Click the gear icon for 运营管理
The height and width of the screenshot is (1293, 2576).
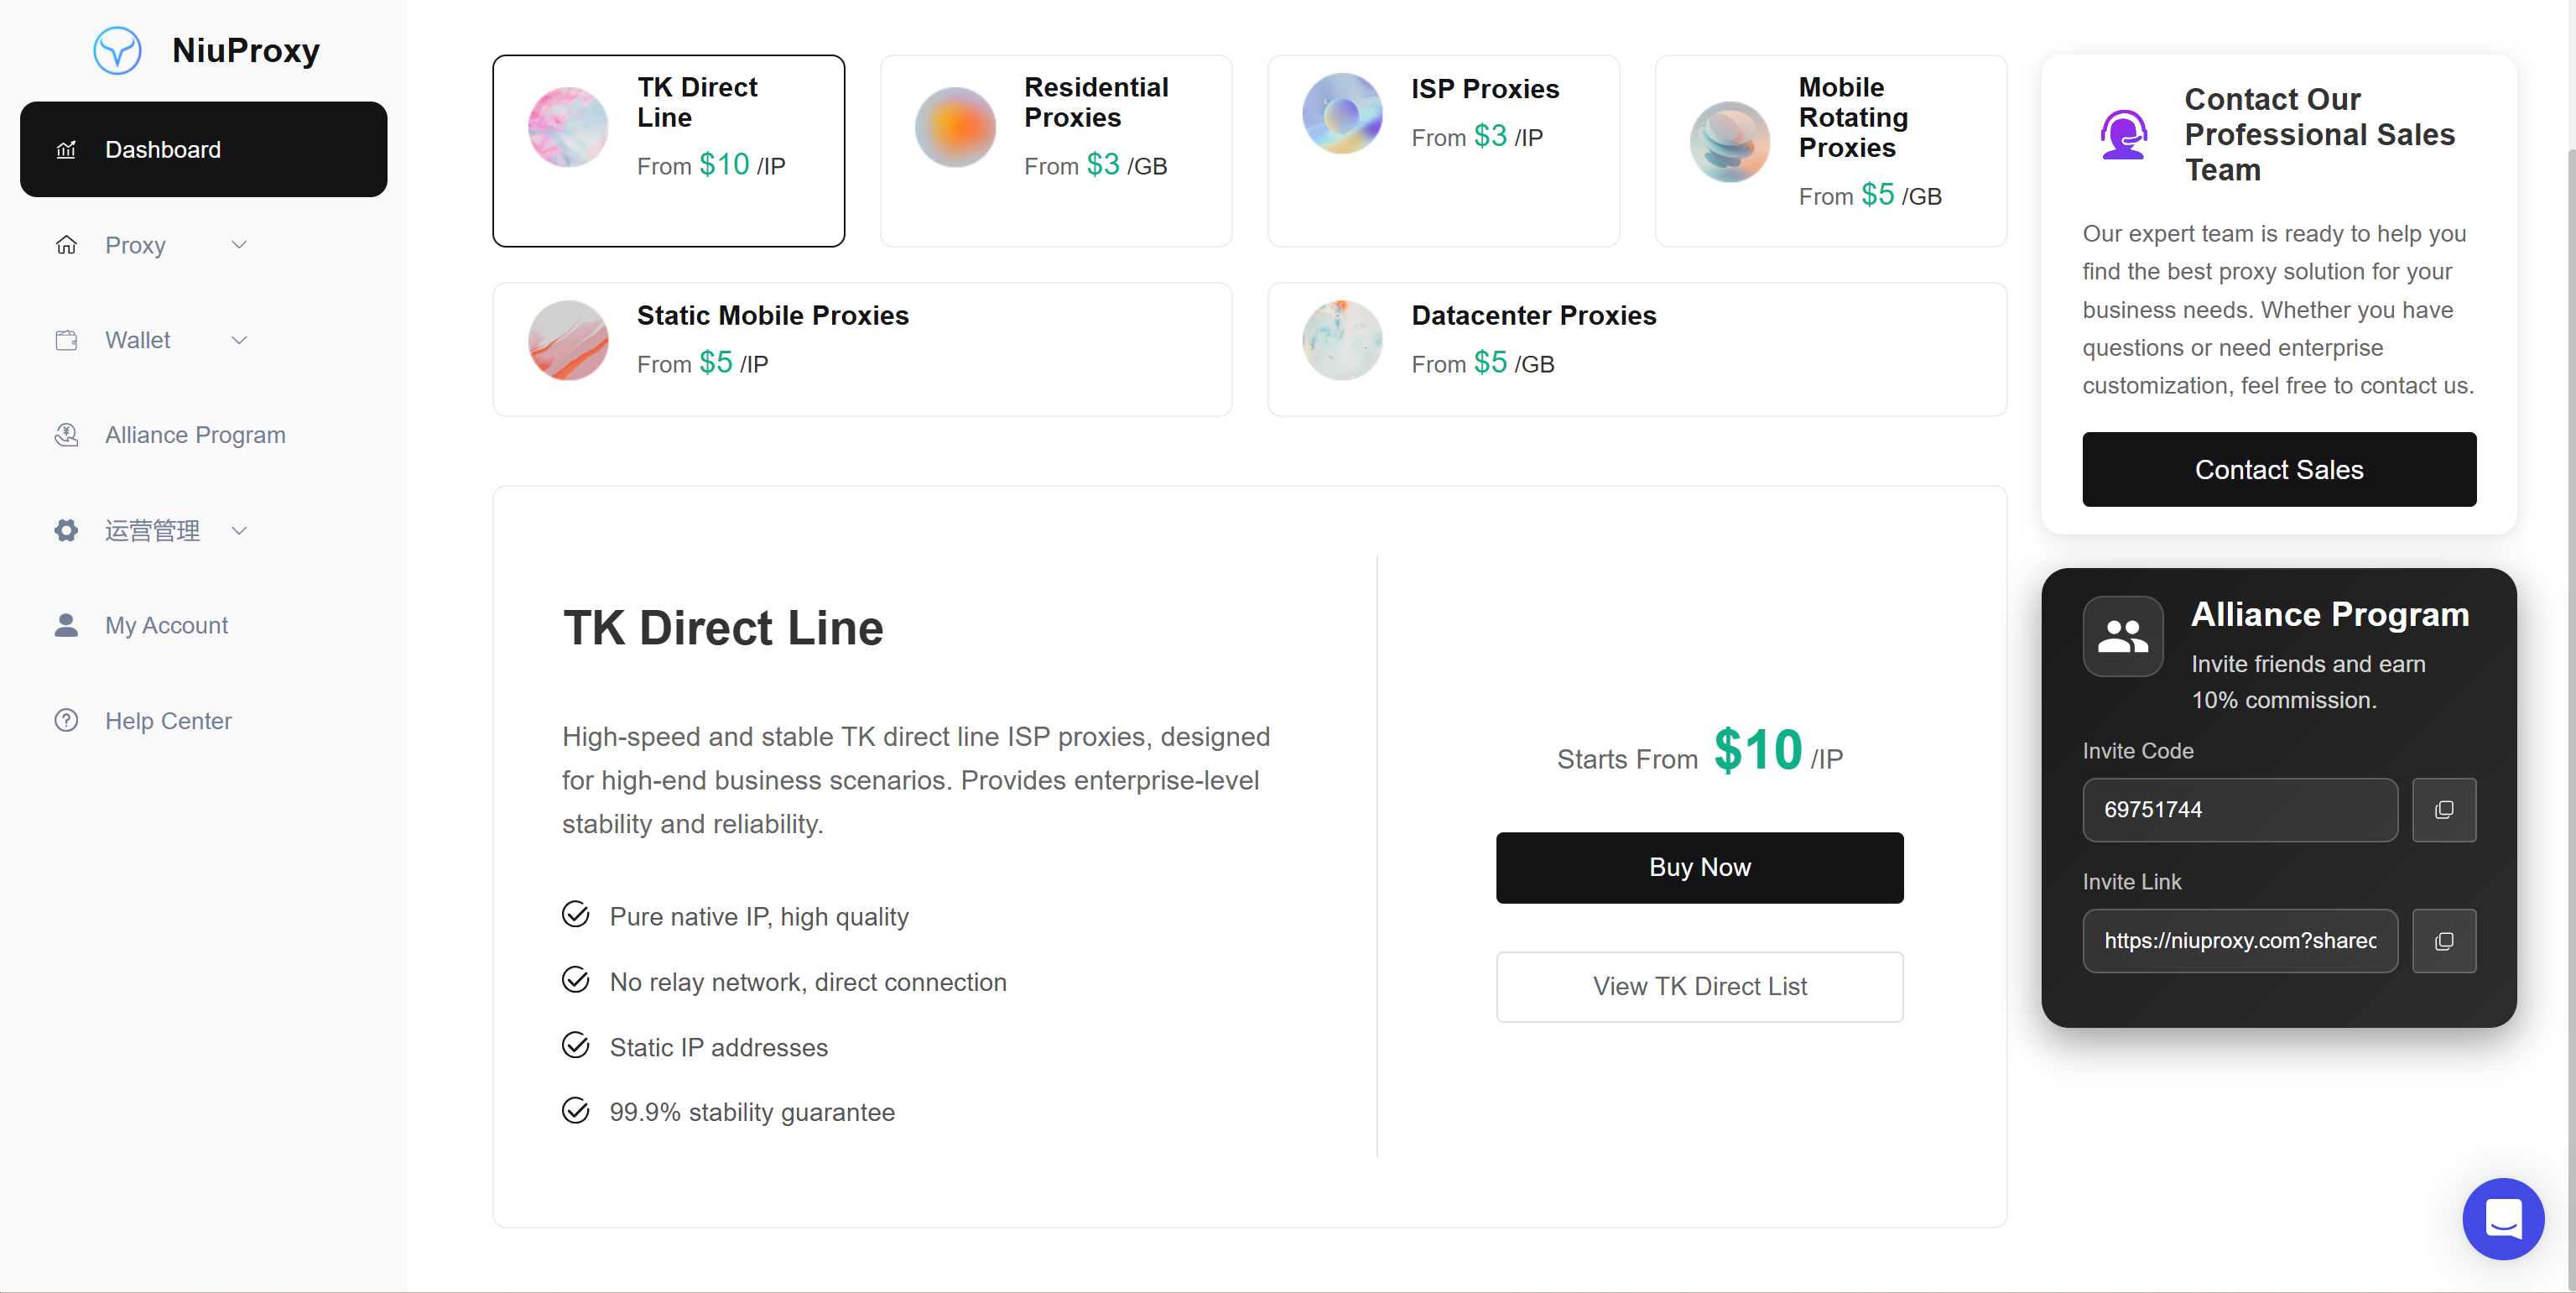click(66, 530)
